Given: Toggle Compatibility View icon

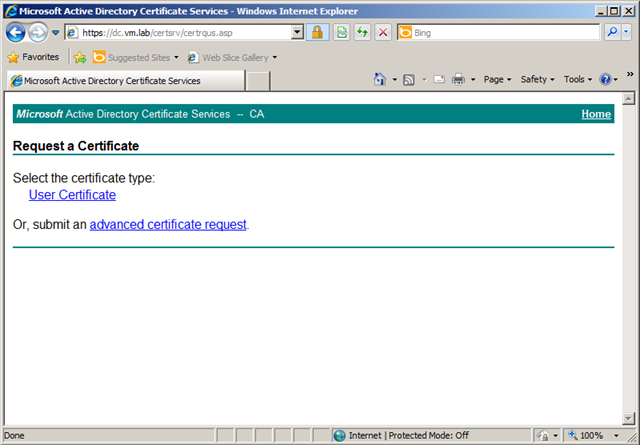Looking at the screenshot, I should pyautogui.click(x=342, y=33).
